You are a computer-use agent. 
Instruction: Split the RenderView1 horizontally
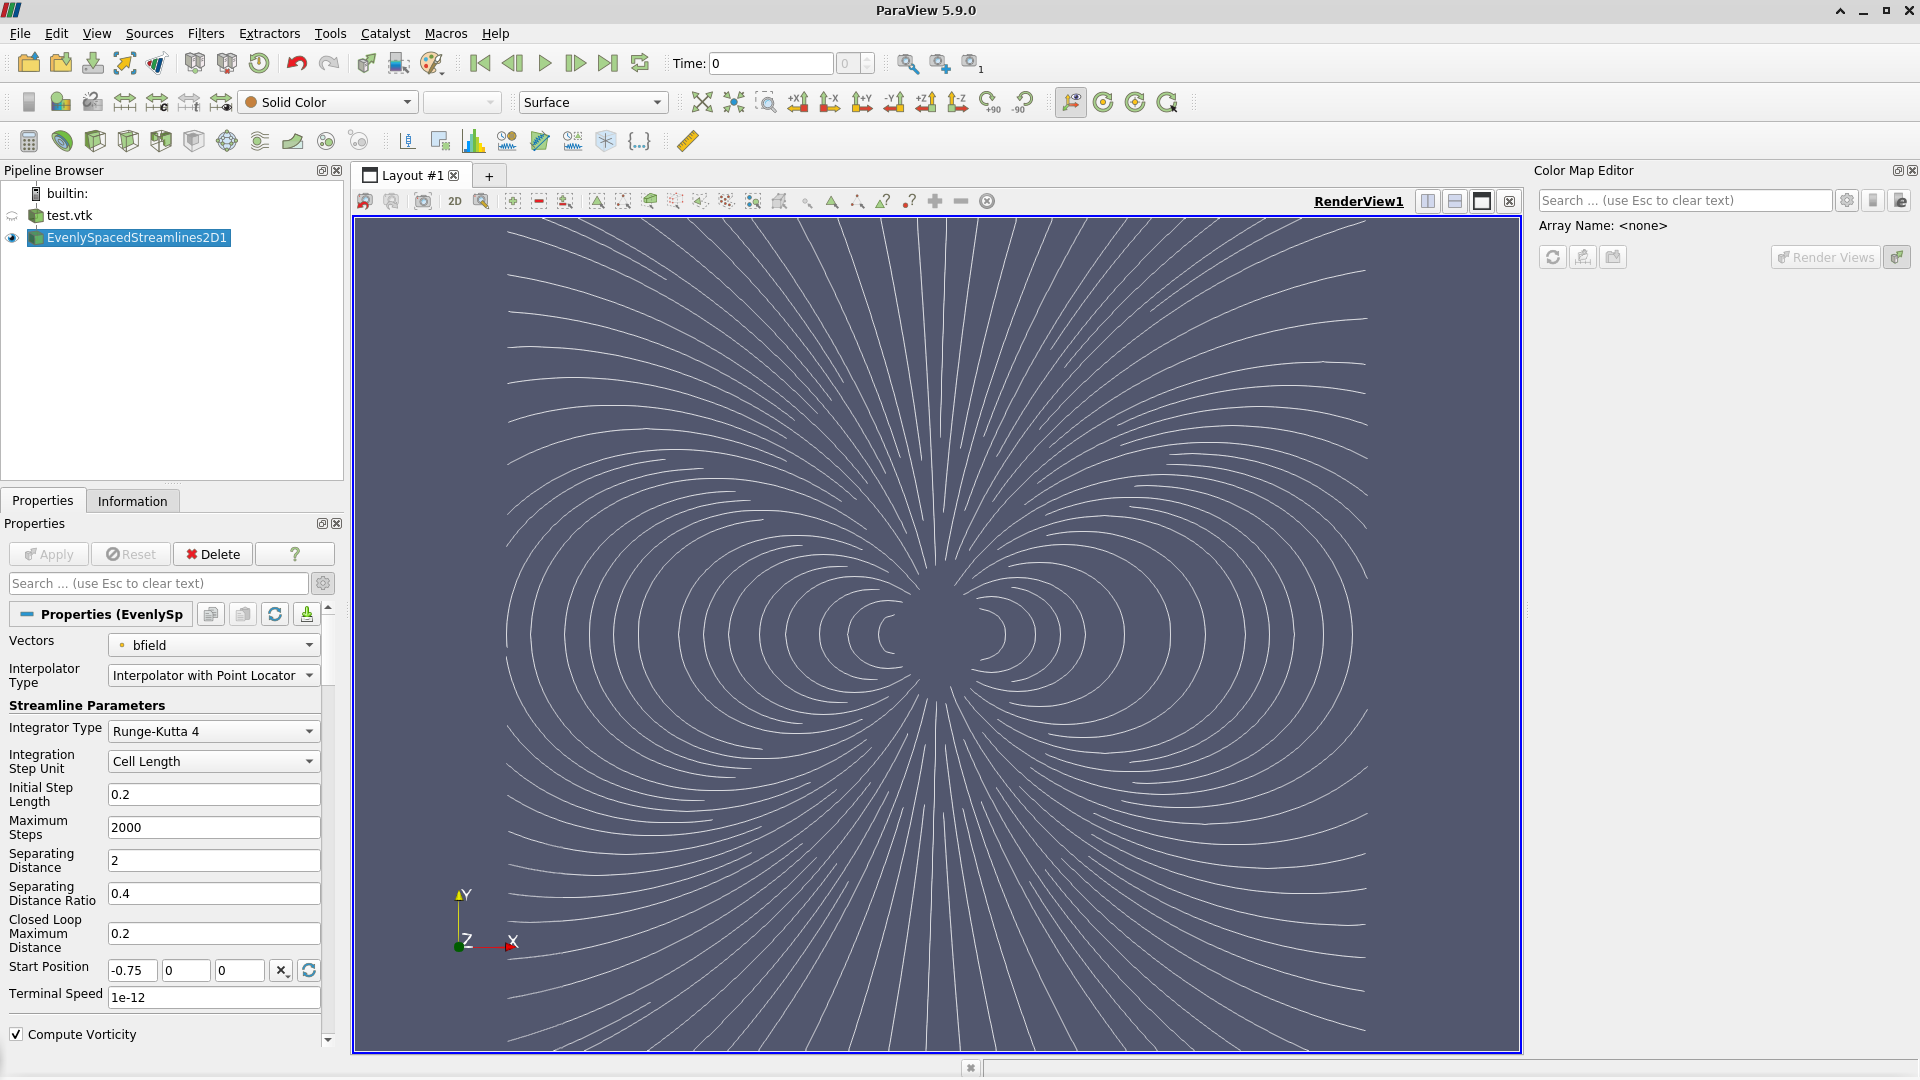pyautogui.click(x=1428, y=201)
